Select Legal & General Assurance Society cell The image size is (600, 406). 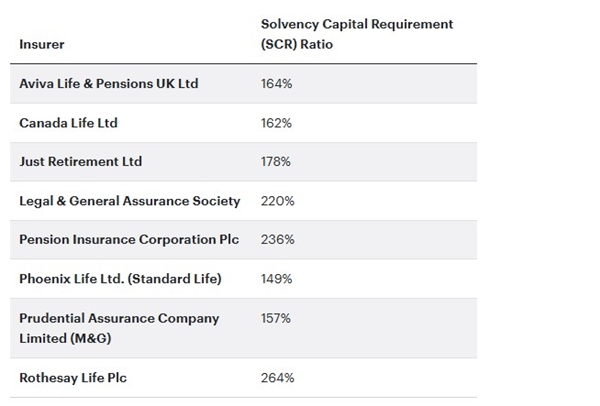[130, 201]
